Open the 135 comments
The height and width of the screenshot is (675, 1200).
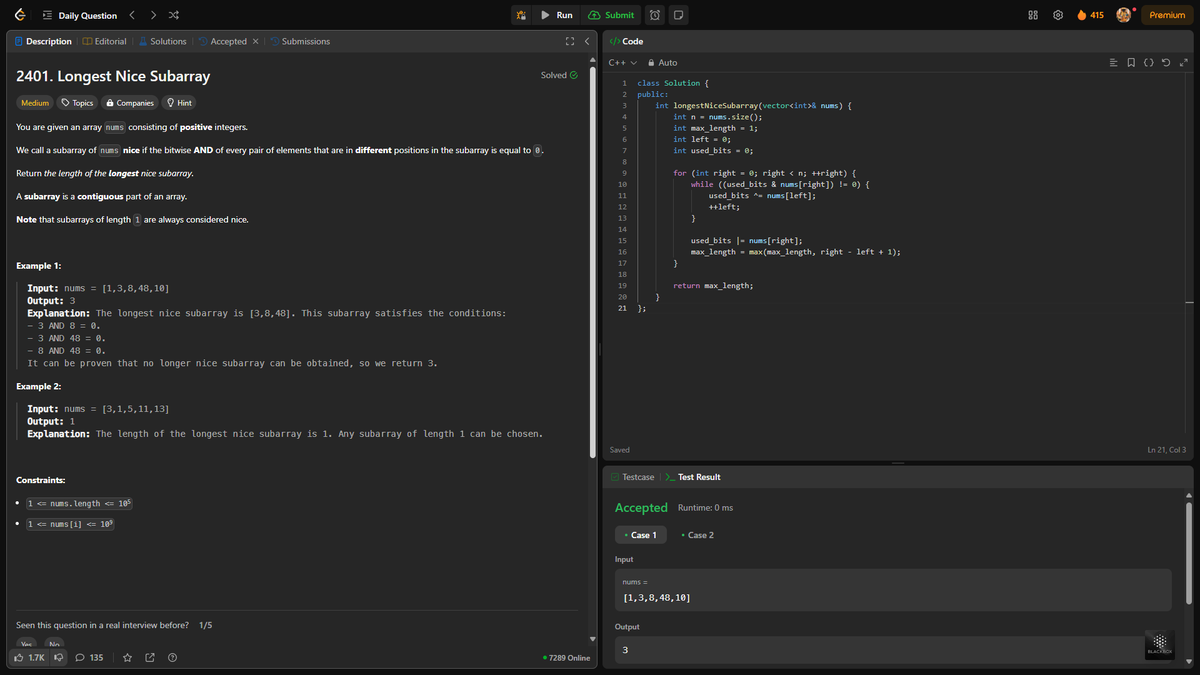click(89, 657)
